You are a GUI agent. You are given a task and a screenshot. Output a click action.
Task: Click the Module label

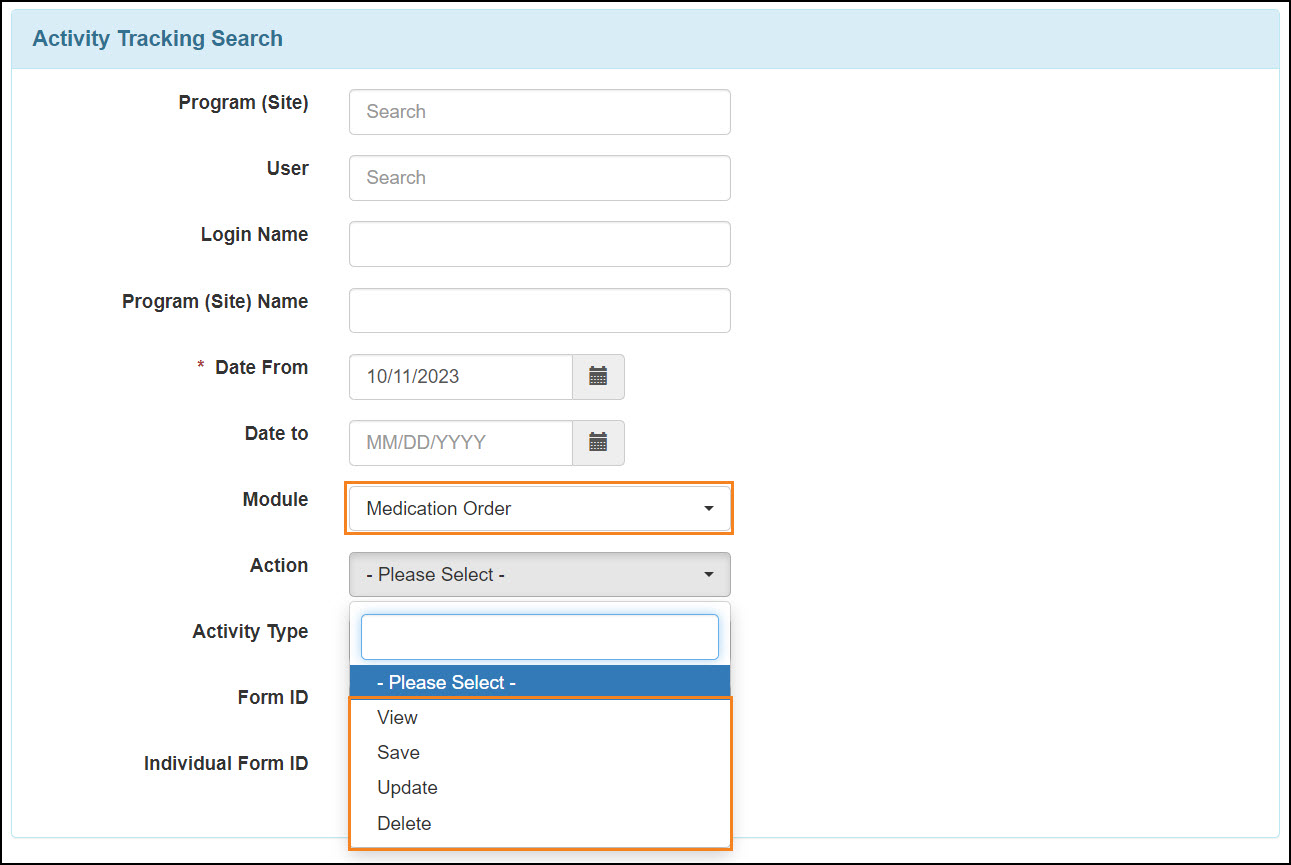[x=276, y=500]
